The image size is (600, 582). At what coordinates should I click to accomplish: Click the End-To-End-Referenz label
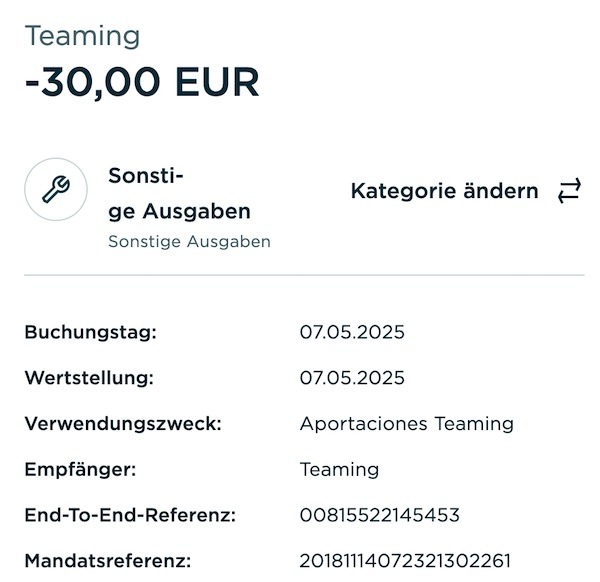coord(130,515)
